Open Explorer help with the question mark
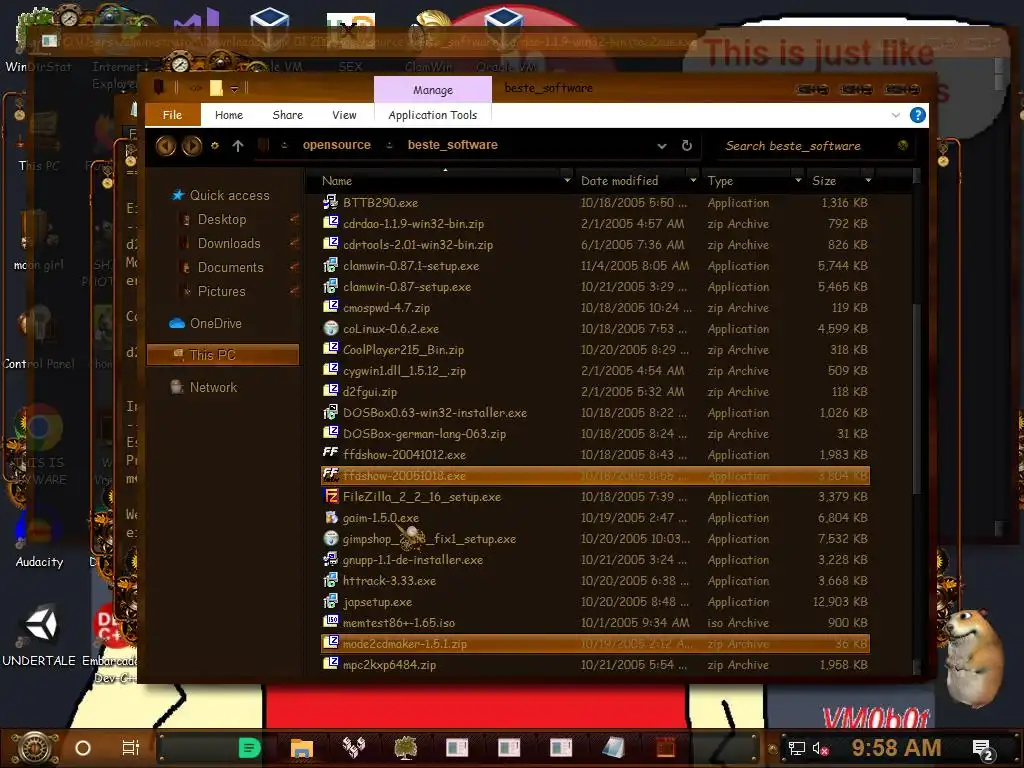The height and width of the screenshot is (768, 1024). pos(917,116)
